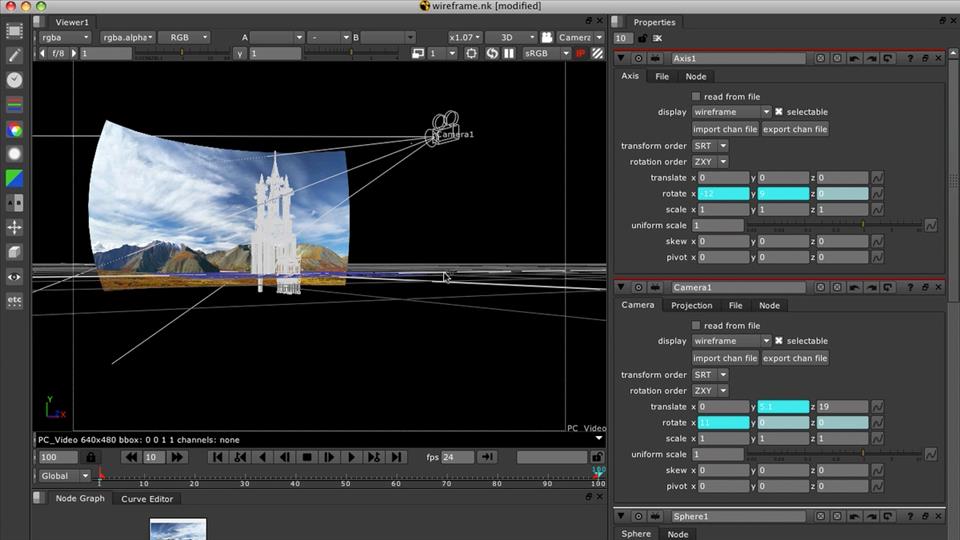Play the sequence backward
960x540 pixels.
[263, 457]
